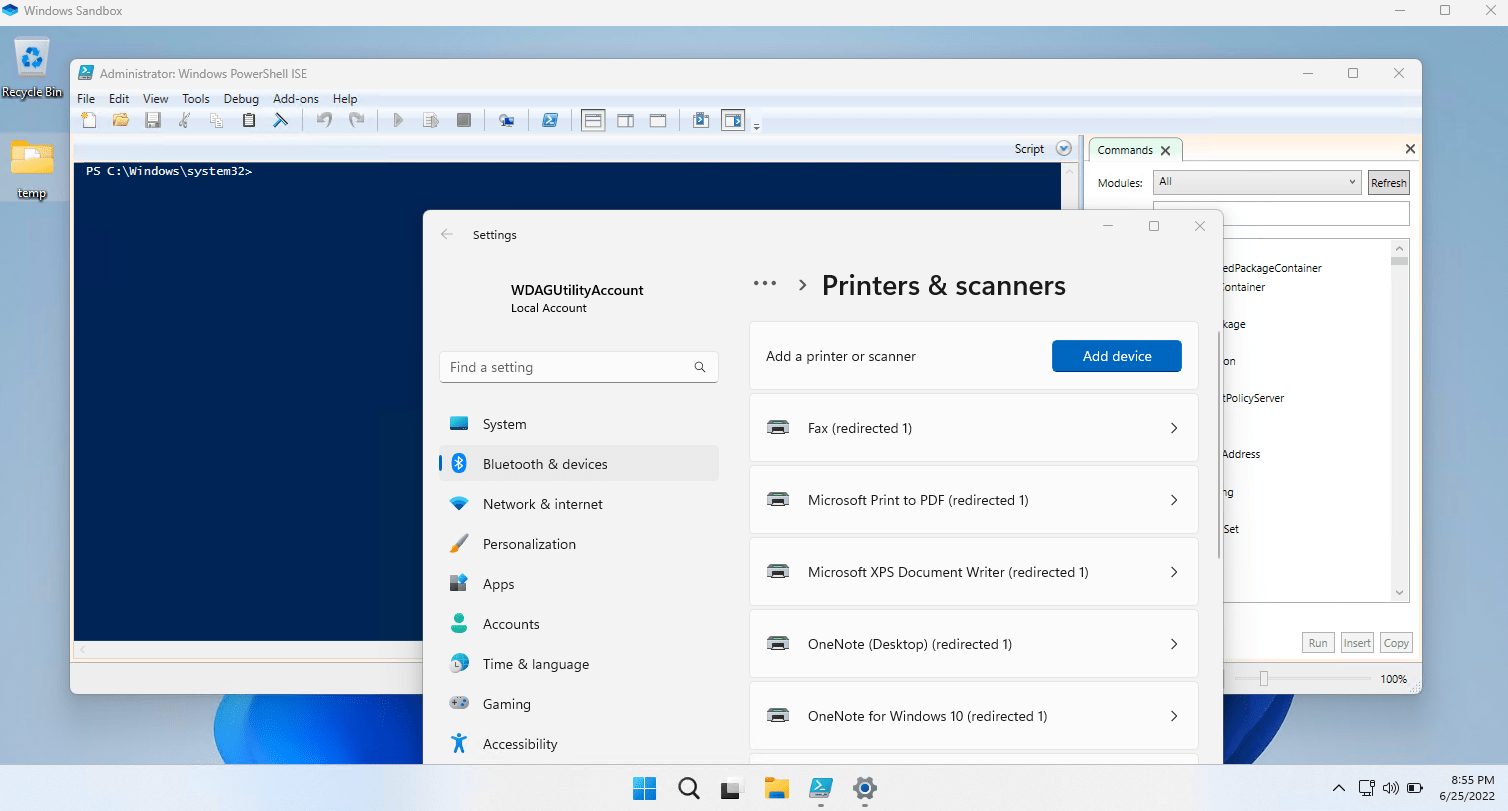Open the Tools menu in PowerShell ISE
This screenshot has width=1508, height=811.
coord(195,98)
